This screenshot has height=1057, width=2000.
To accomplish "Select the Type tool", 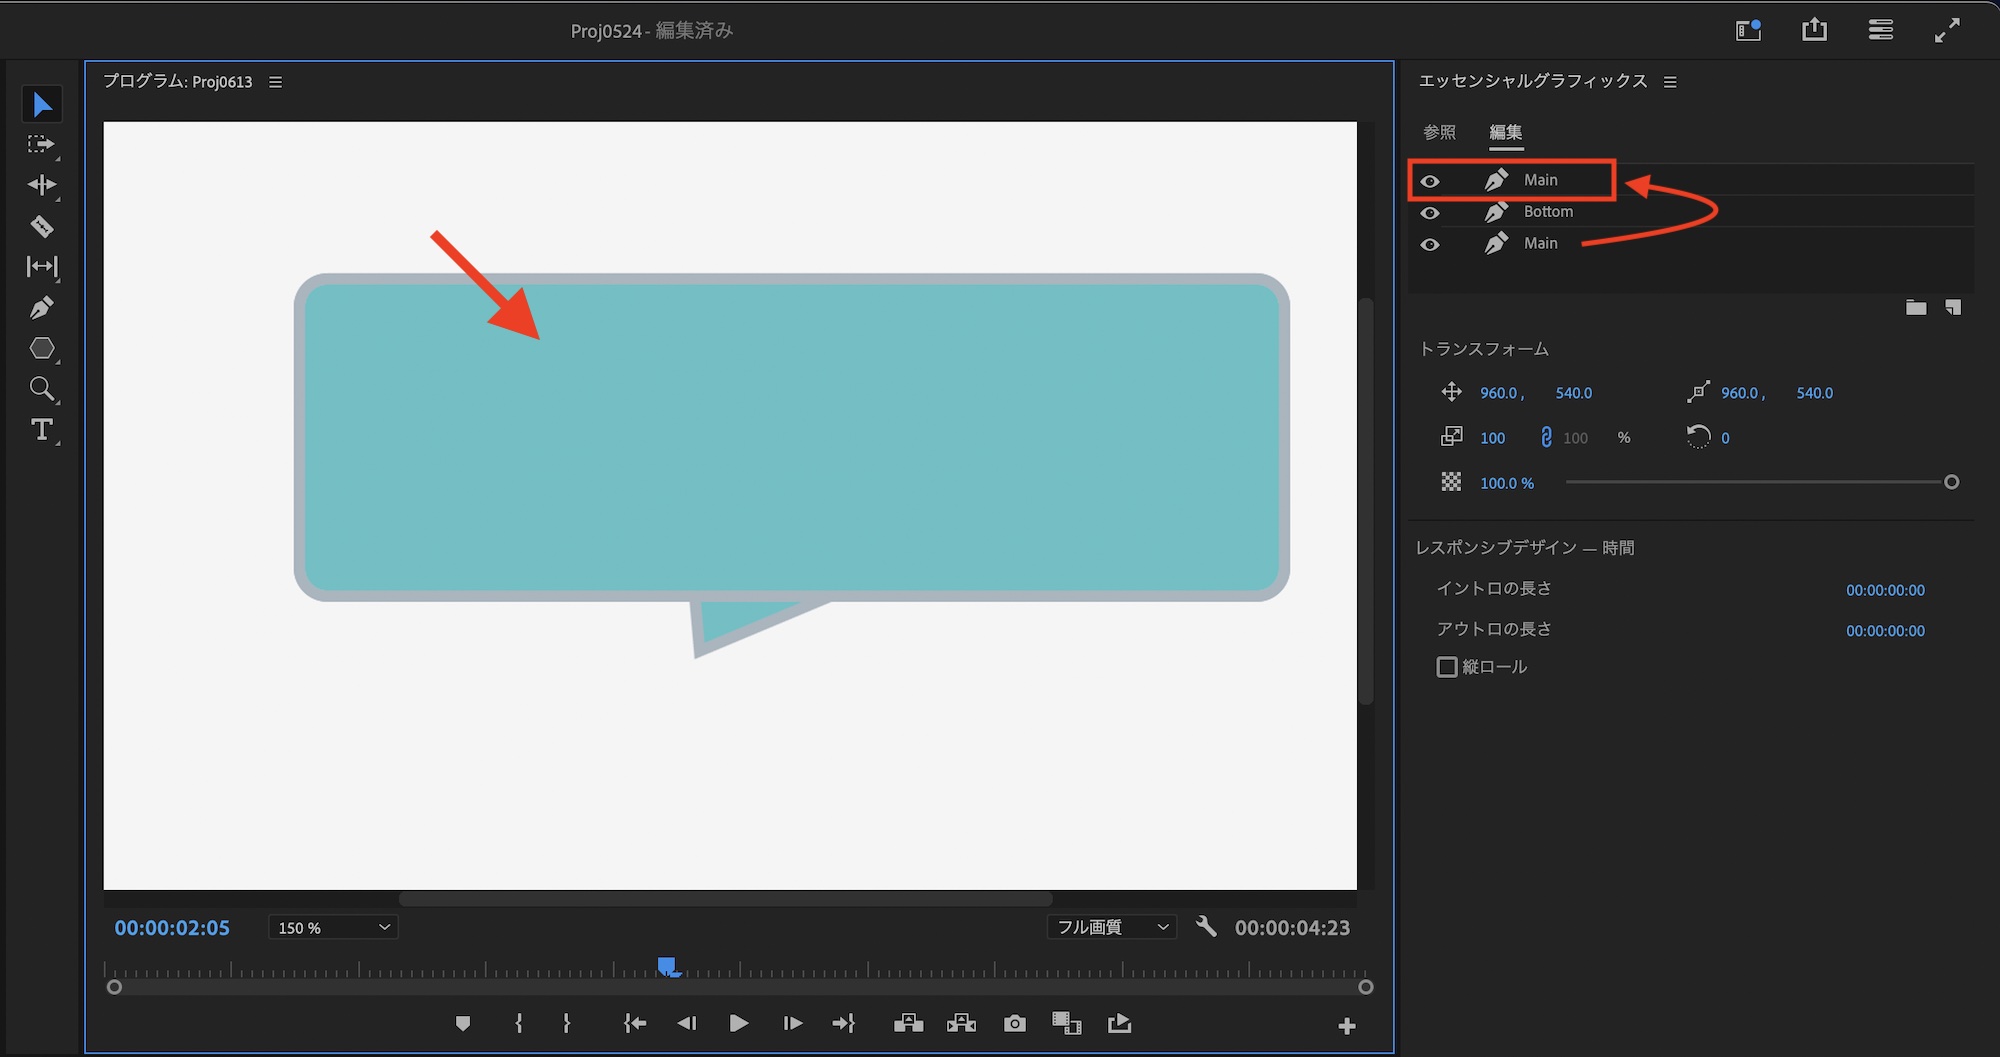I will click(42, 430).
